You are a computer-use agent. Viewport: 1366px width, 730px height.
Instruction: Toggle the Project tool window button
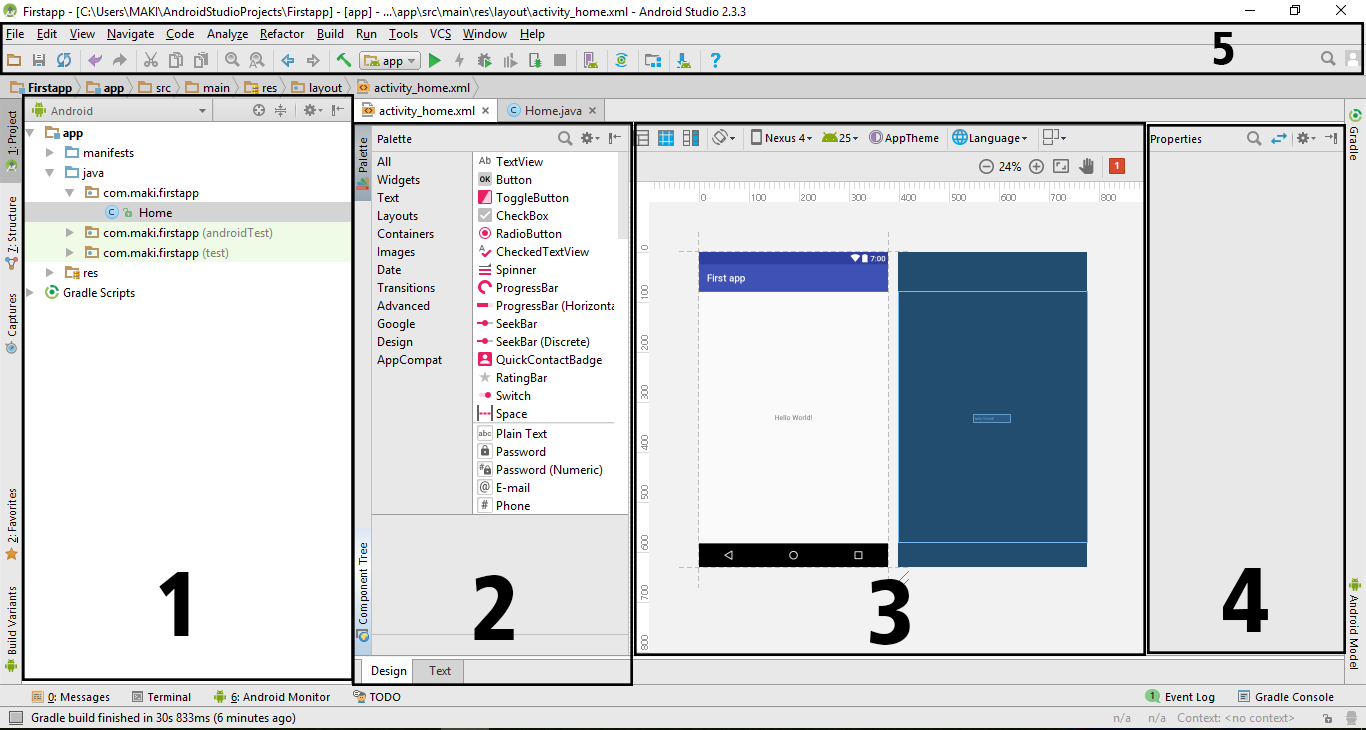coord(12,141)
